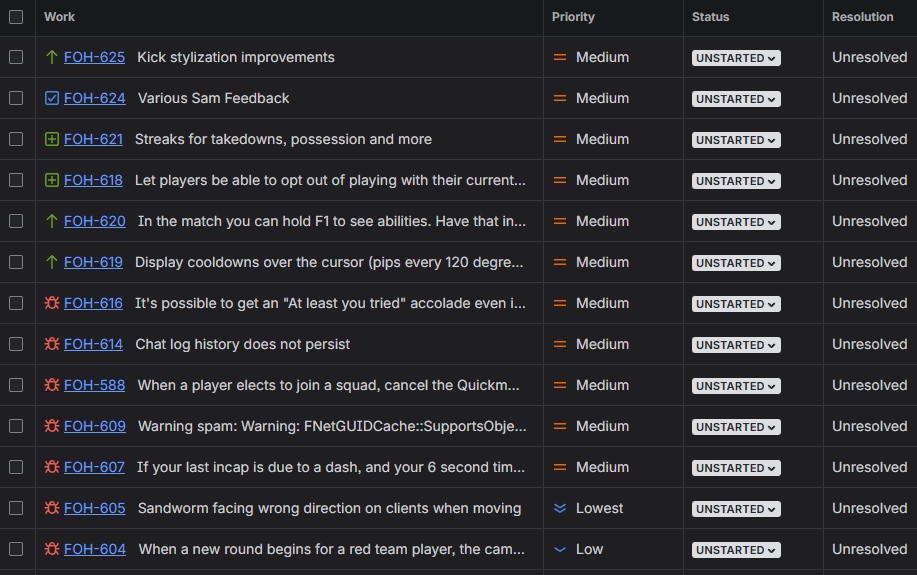Click the Medium priority icon for FOH-625
Screen dimensions: 917x575
click(560, 58)
